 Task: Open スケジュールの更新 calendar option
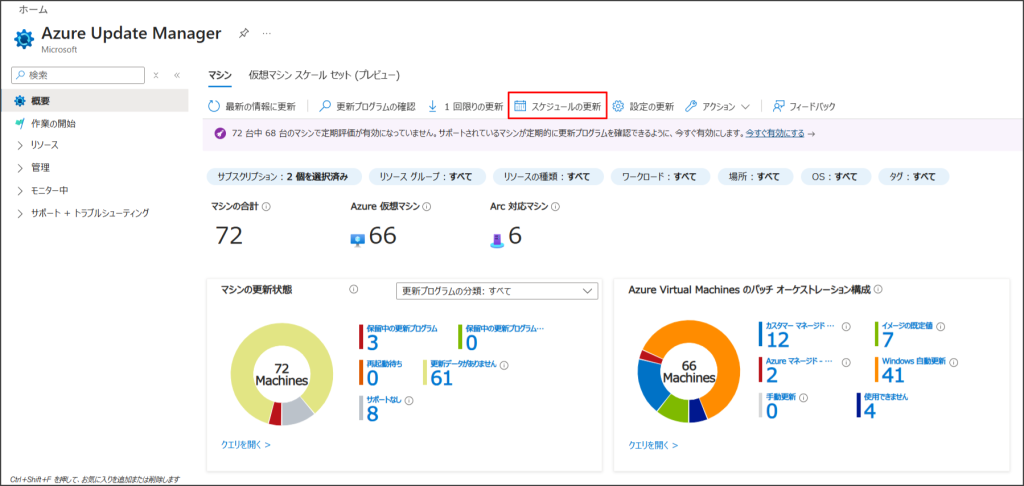[x=557, y=106]
